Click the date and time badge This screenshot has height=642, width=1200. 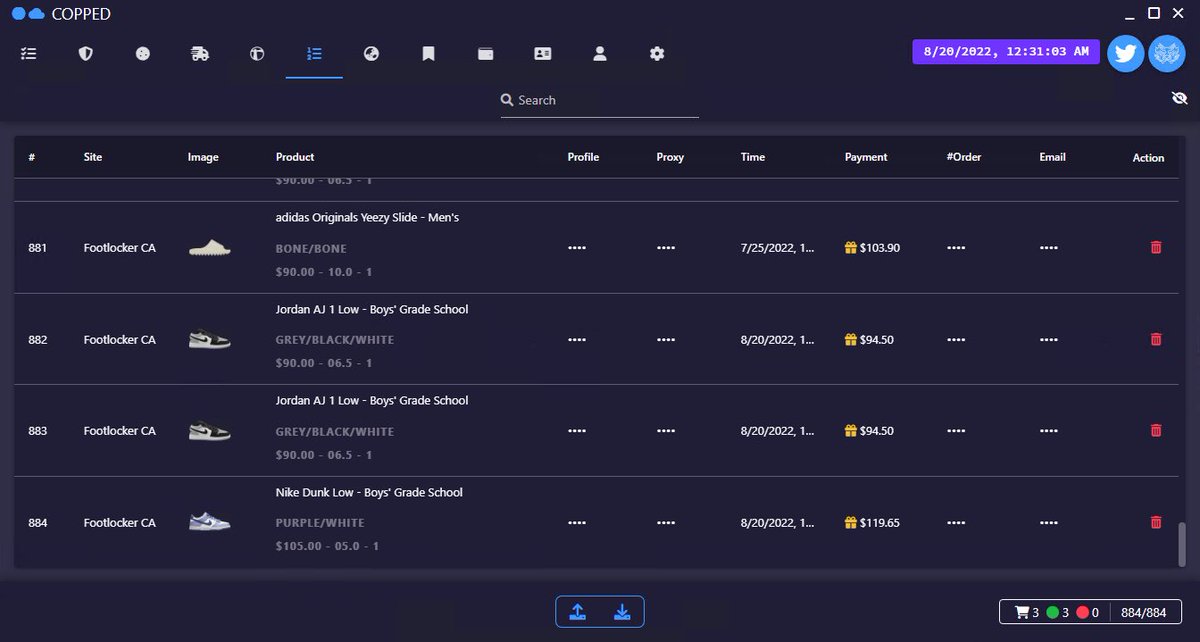pyautogui.click(x=1006, y=51)
